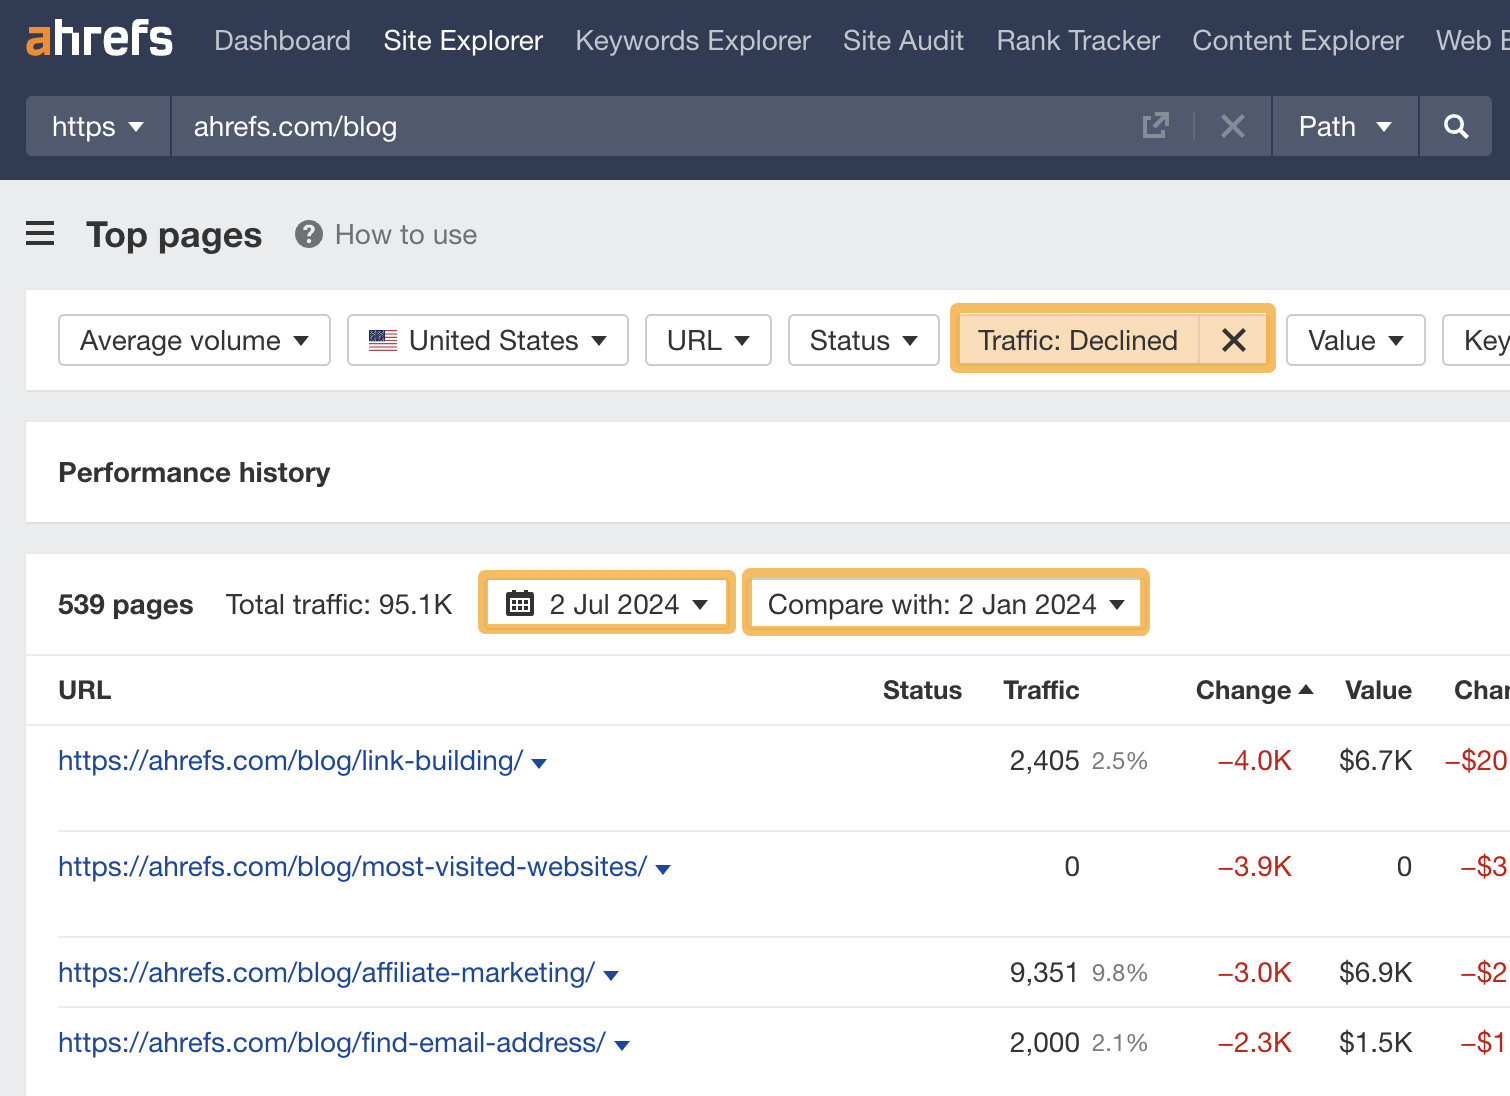1510x1096 pixels.
Task: Click the find-email-address URL link
Action: coord(331,1042)
